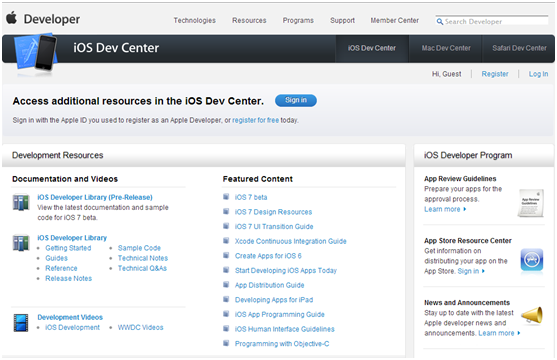The width and height of the screenshot is (557, 360).
Task: Open Start Developing iOS Apps Today link
Action: click(286, 270)
